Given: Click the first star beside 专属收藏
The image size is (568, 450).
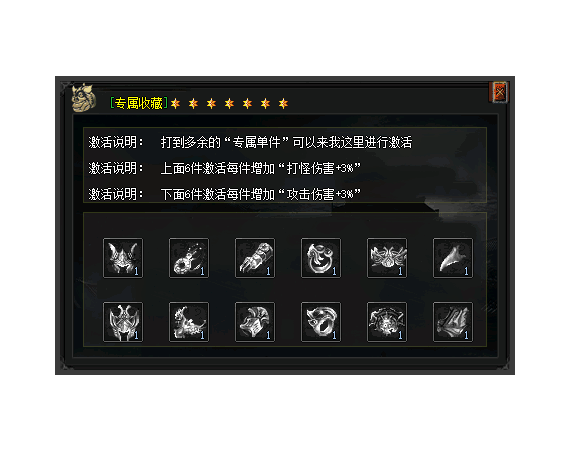Looking at the screenshot, I should coord(175,104).
